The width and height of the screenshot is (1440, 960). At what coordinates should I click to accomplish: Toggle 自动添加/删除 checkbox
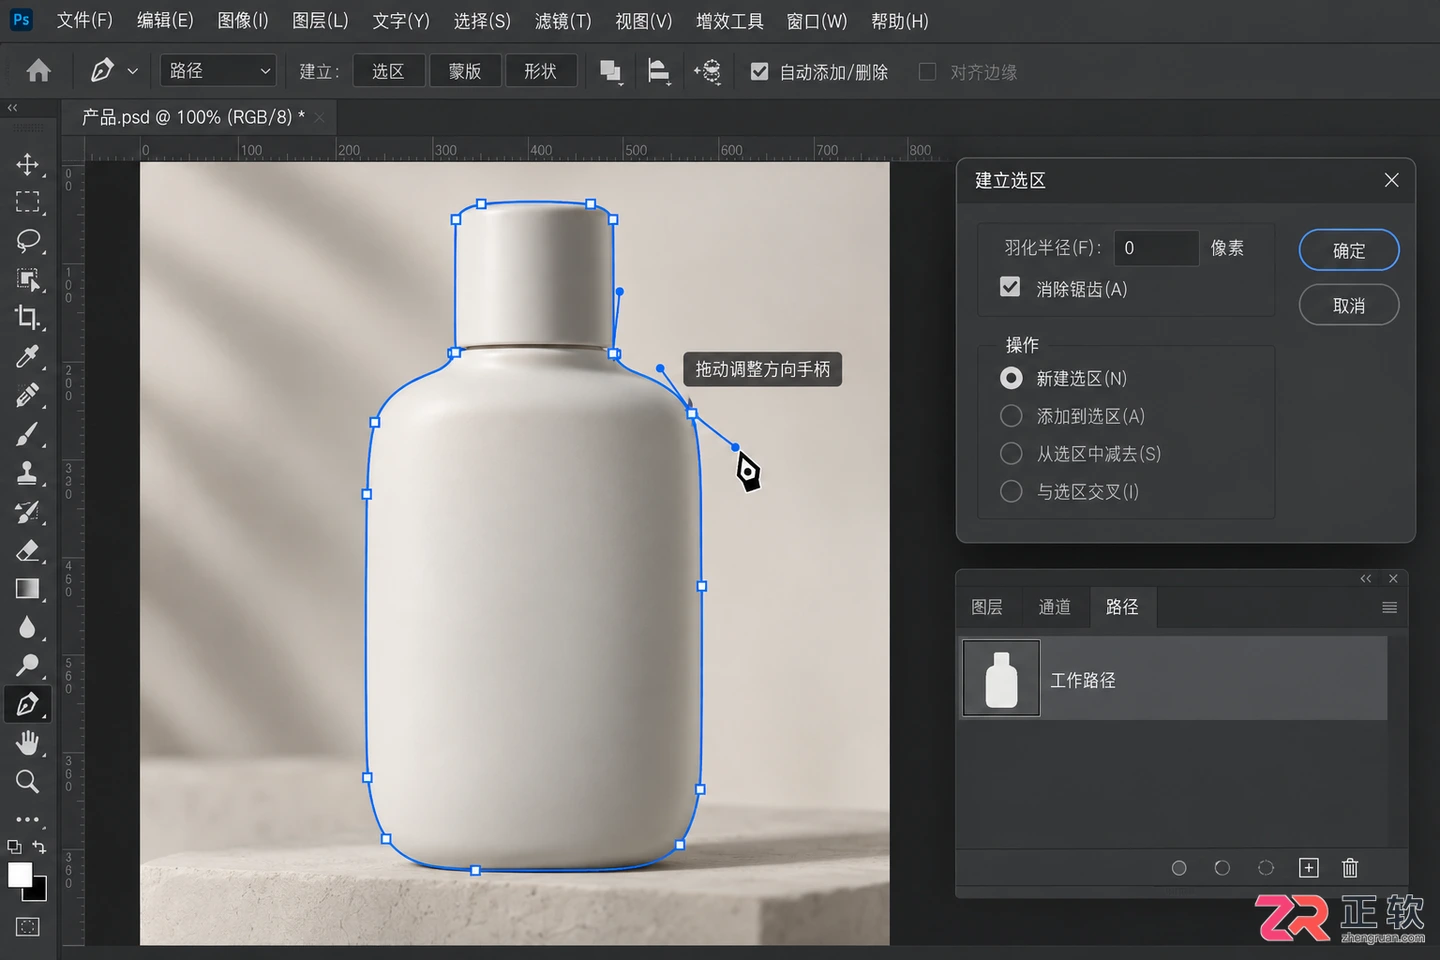[760, 72]
